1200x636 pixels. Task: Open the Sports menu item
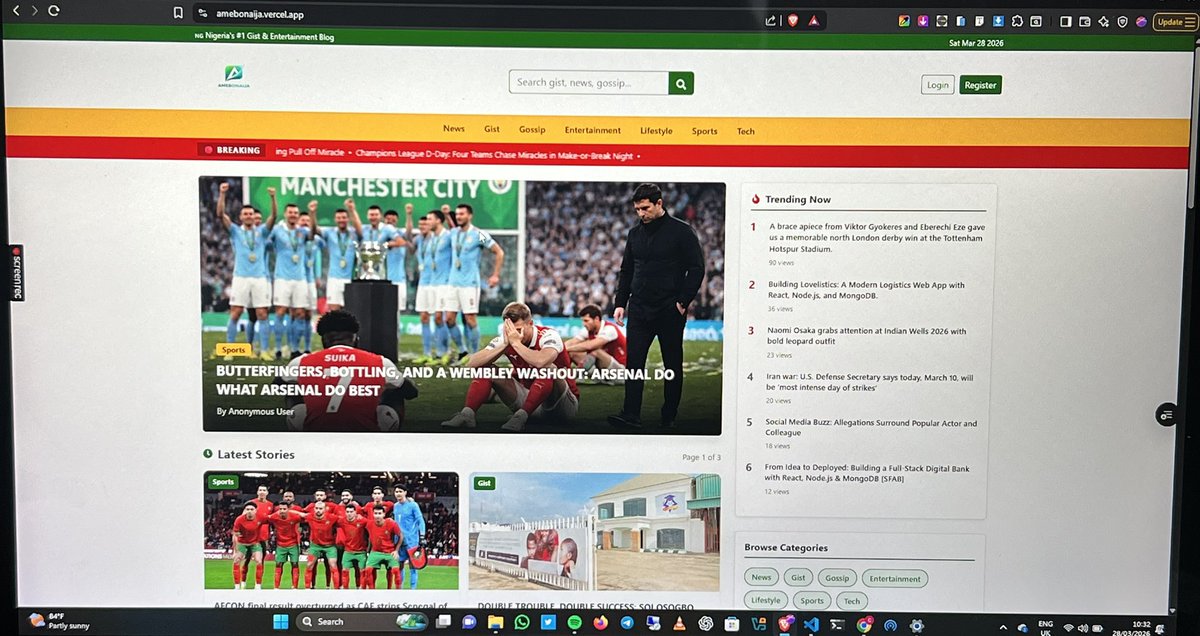705,131
